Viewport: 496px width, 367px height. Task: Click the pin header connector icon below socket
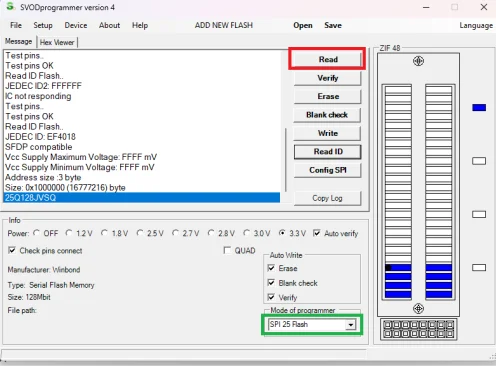(x=418, y=329)
